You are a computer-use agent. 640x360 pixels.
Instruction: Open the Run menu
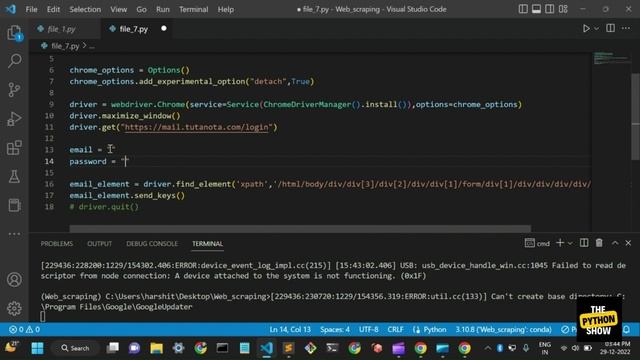pyautogui.click(x=162, y=9)
